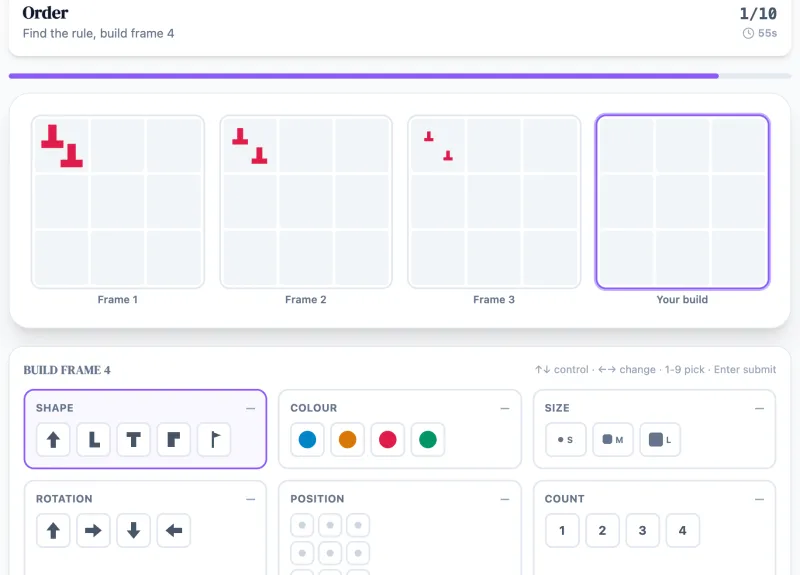Choose medium size M
The image size is (800, 575).
coord(613,439)
